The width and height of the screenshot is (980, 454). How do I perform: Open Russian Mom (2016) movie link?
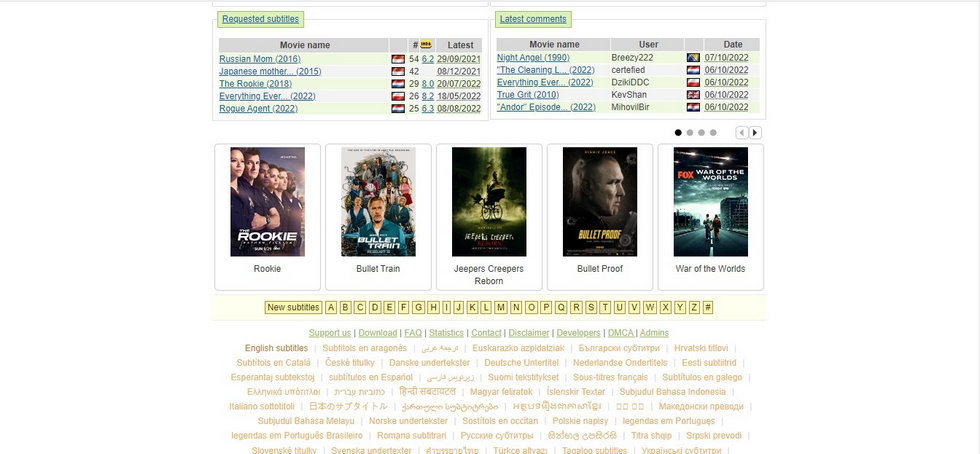coord(260,59)
